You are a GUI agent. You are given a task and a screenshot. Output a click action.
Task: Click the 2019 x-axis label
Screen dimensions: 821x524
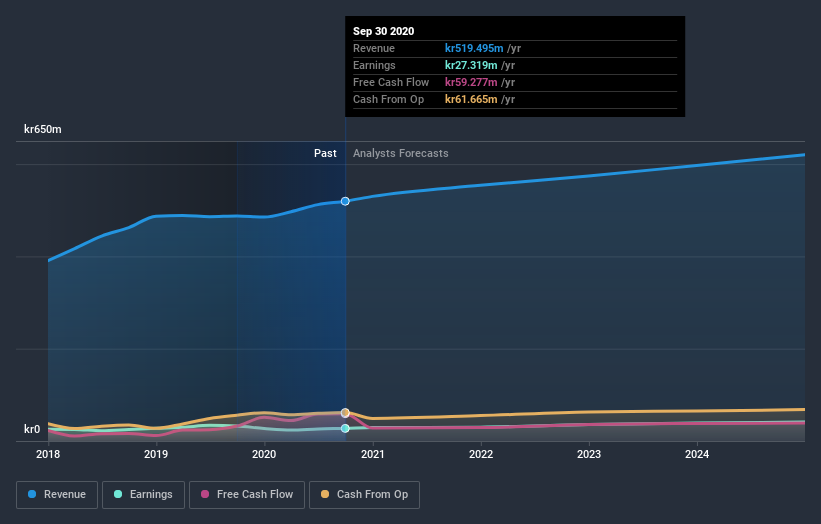(156, 454)
